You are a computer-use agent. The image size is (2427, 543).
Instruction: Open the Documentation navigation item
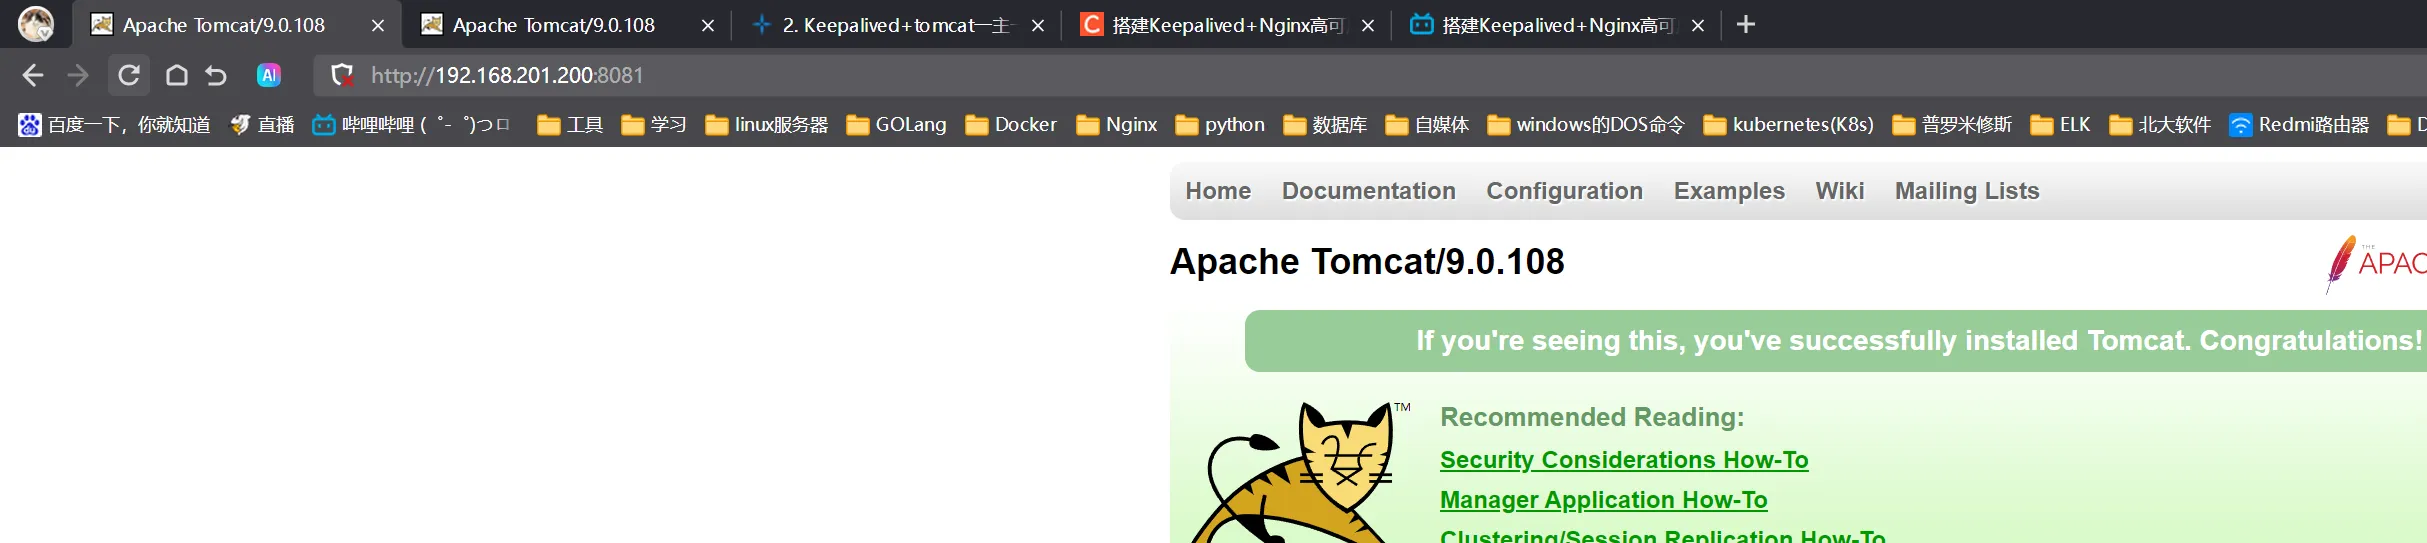coord(1368,191)
